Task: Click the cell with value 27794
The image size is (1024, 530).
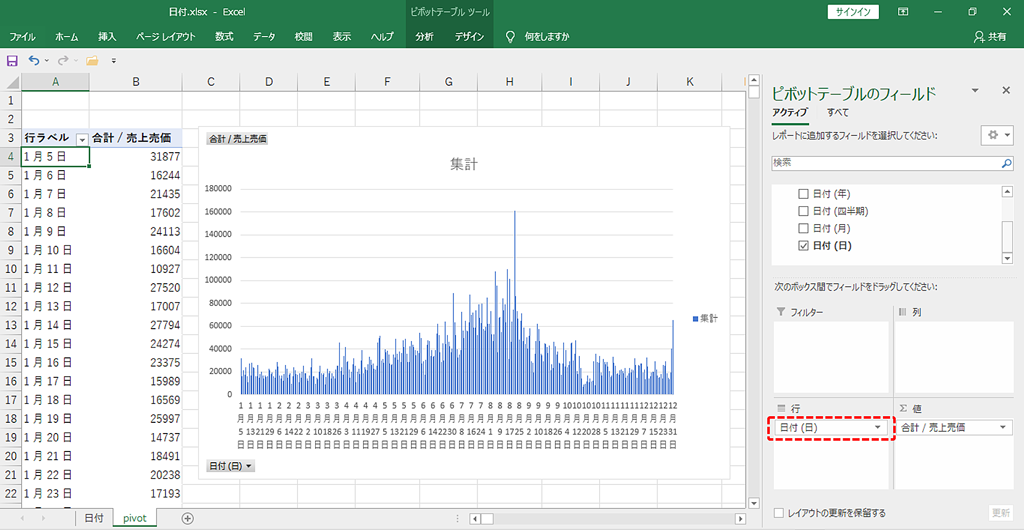Action: click(x=136, y=324)
